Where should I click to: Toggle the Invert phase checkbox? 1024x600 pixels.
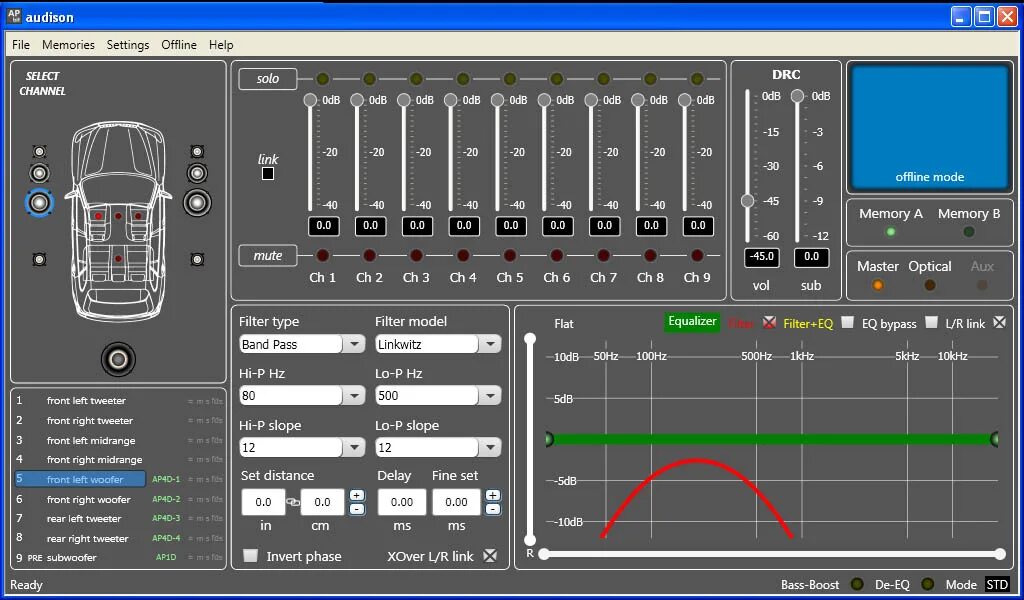pos(251,556)
